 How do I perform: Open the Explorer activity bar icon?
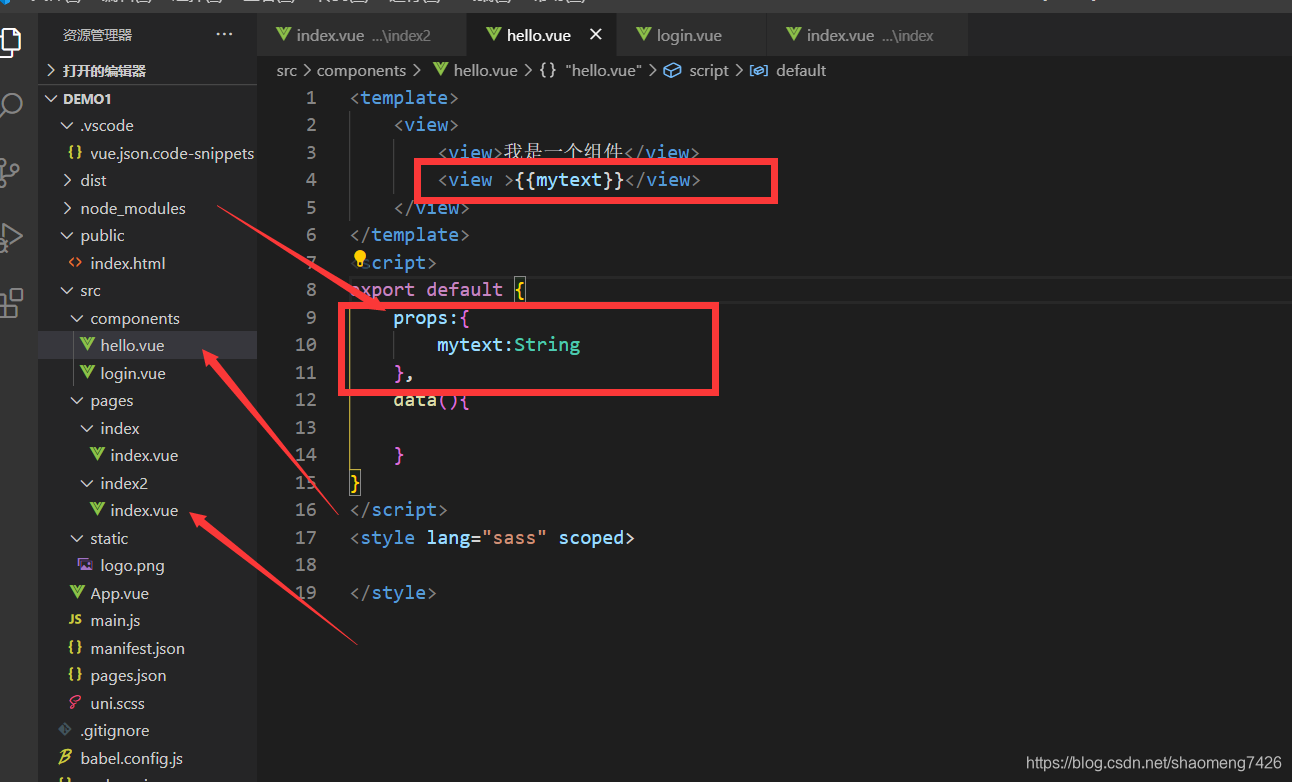pos(10,43)
